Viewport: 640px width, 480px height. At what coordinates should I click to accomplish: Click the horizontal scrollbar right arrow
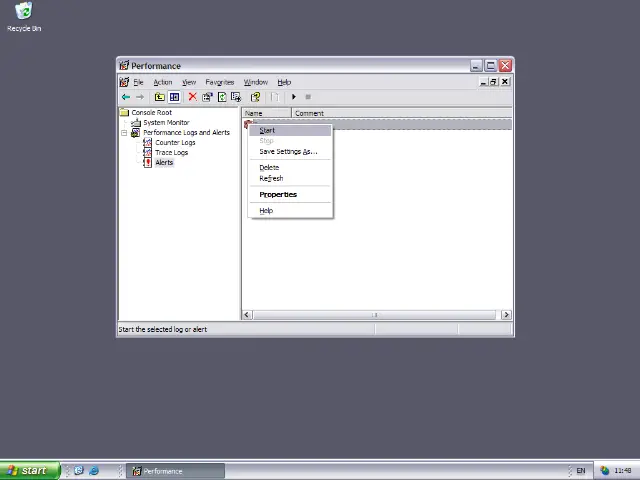506,315
